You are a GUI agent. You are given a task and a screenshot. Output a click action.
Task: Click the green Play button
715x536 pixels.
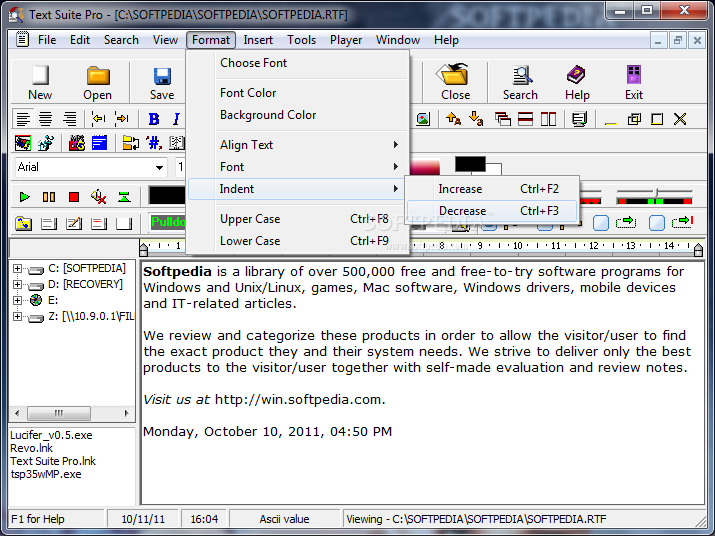coord(25,197)
